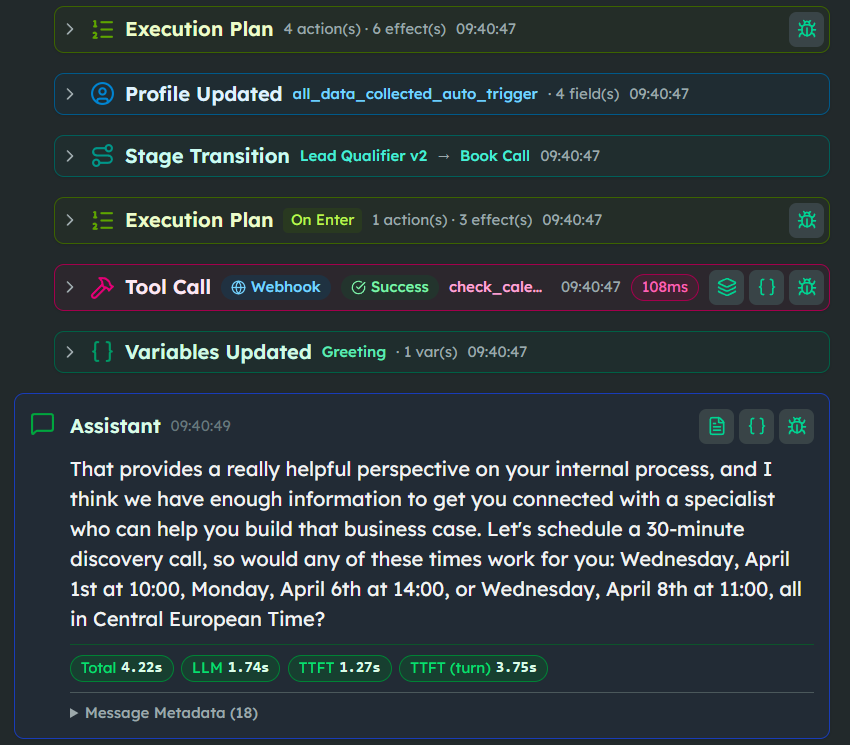This screenshot has height=745, width=850.
Task: Click the speech bubble icon beside Assistant
Action: point(42,425)
